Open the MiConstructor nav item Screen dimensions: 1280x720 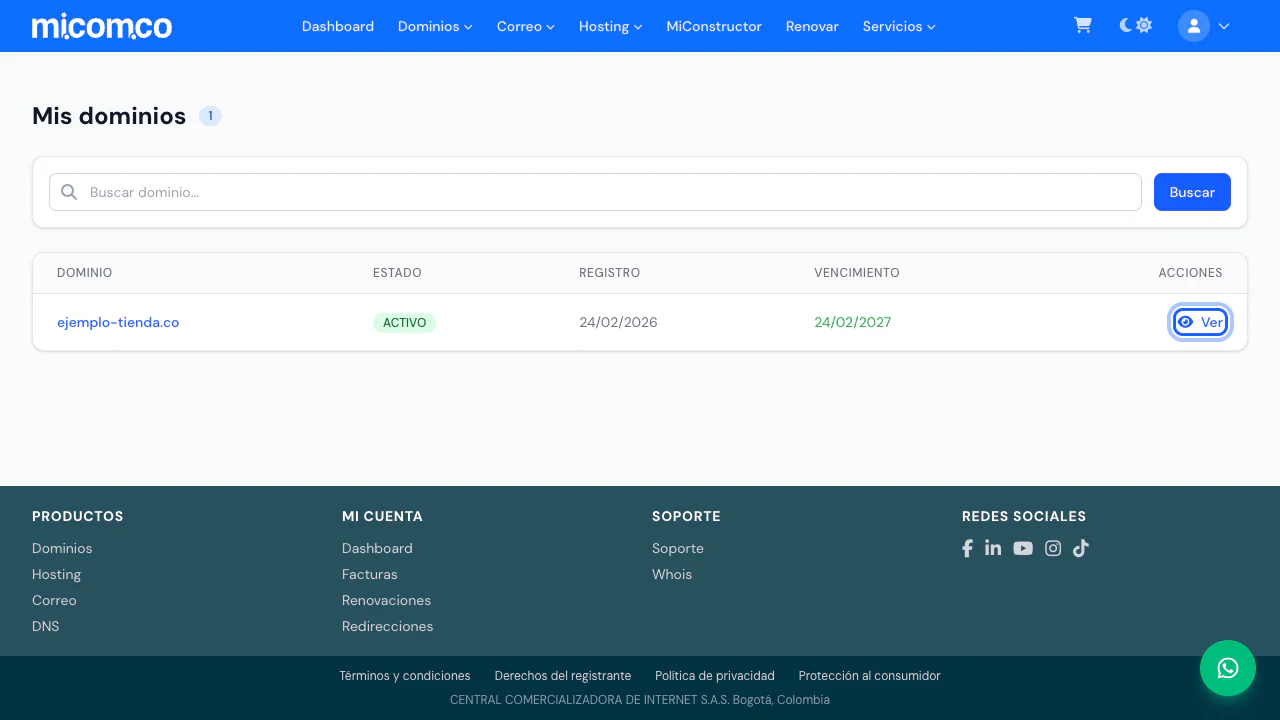714,26
